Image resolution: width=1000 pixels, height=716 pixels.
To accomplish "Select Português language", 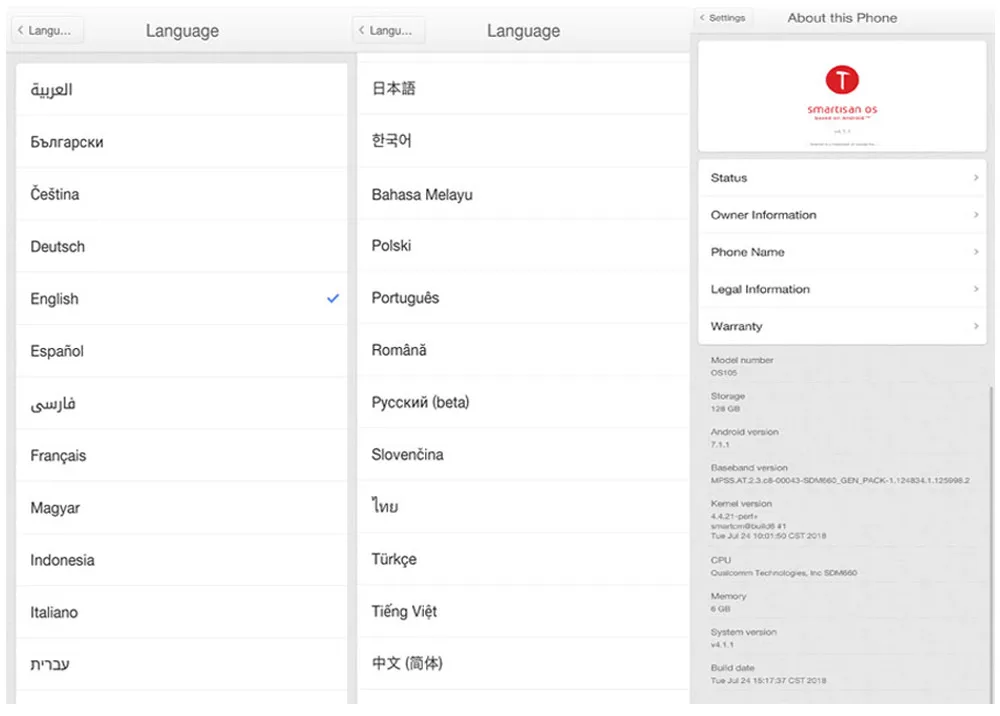I will tap(523, 298).
